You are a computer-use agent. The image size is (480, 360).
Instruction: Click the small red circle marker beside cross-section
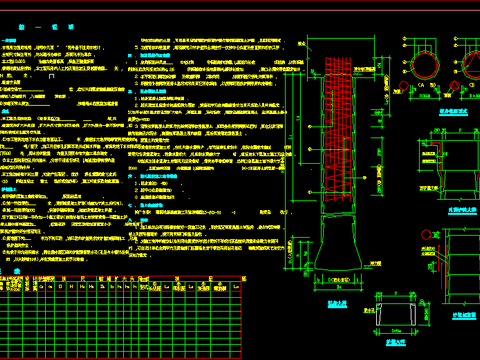pyautogui.click(x=404, y=86)
